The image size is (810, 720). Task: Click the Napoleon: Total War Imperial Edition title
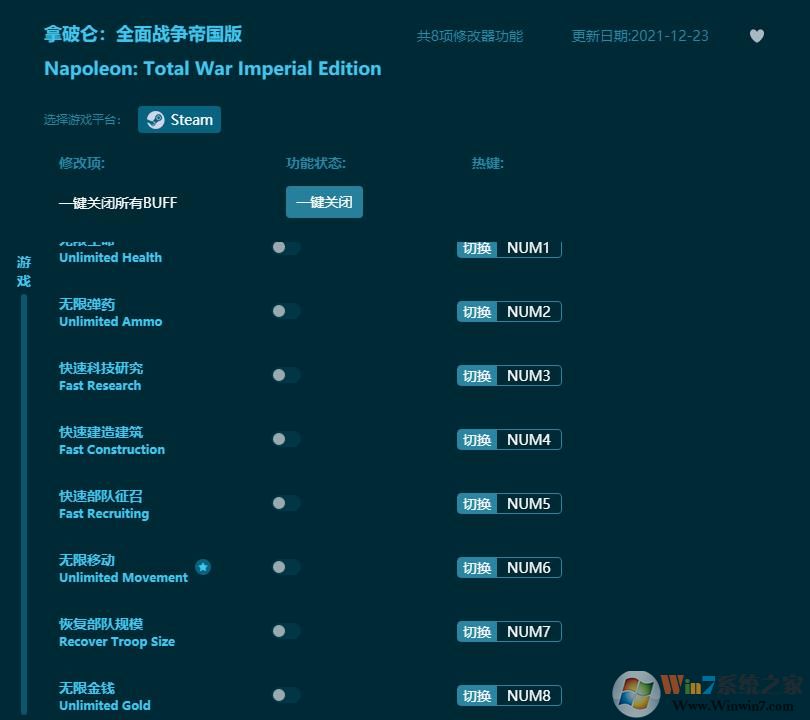(212, 69)
